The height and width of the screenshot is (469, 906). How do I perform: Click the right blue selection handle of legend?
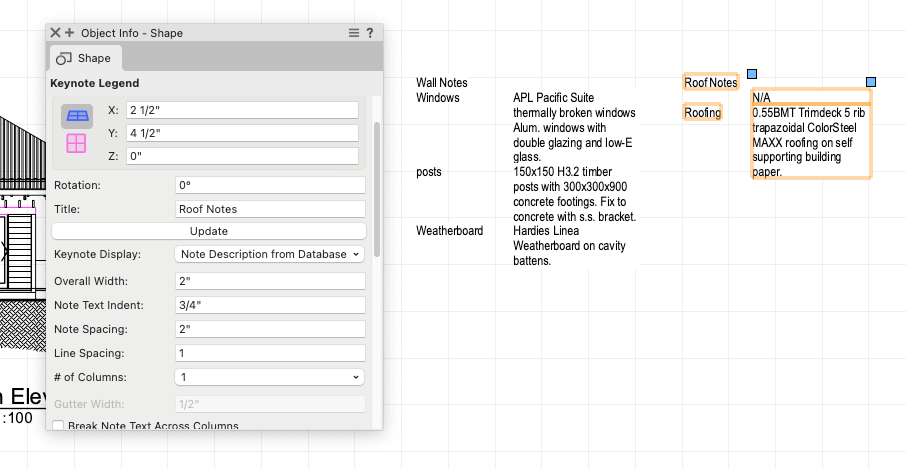click(x=871, y=81)
